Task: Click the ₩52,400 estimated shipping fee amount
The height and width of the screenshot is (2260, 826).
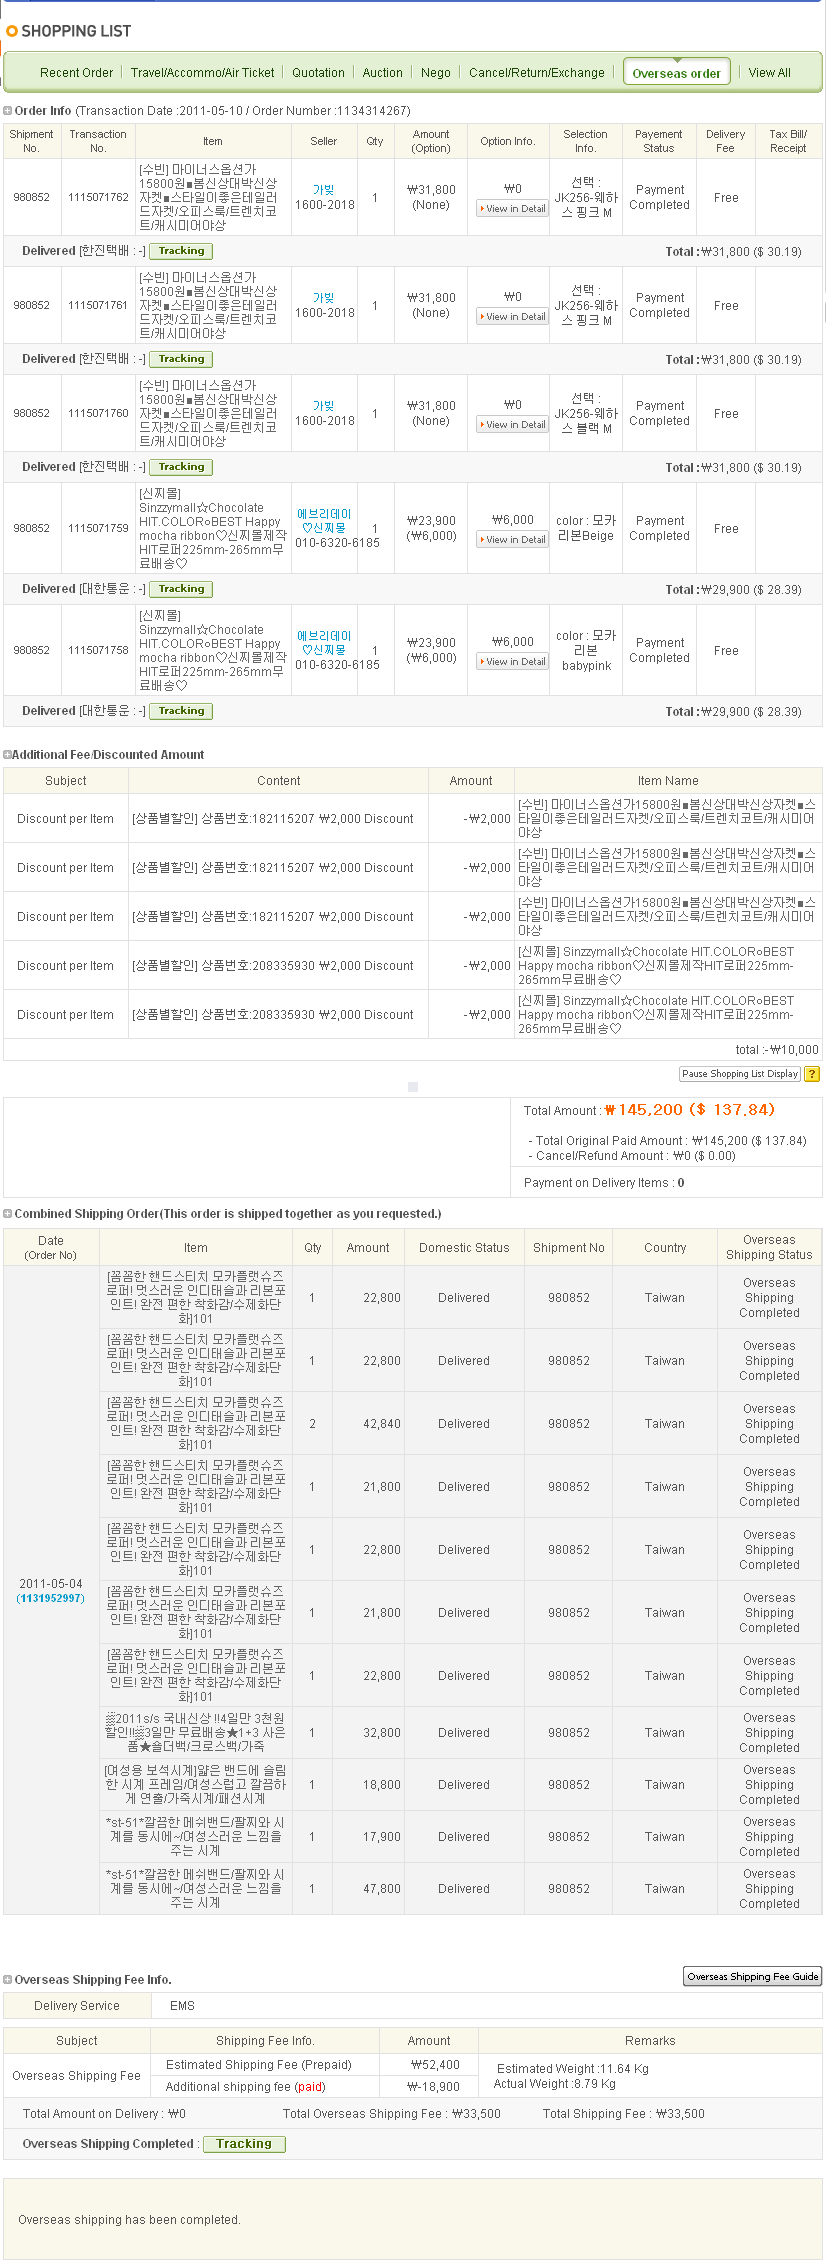Action: pyautogui.click(x=435, y=2064)
